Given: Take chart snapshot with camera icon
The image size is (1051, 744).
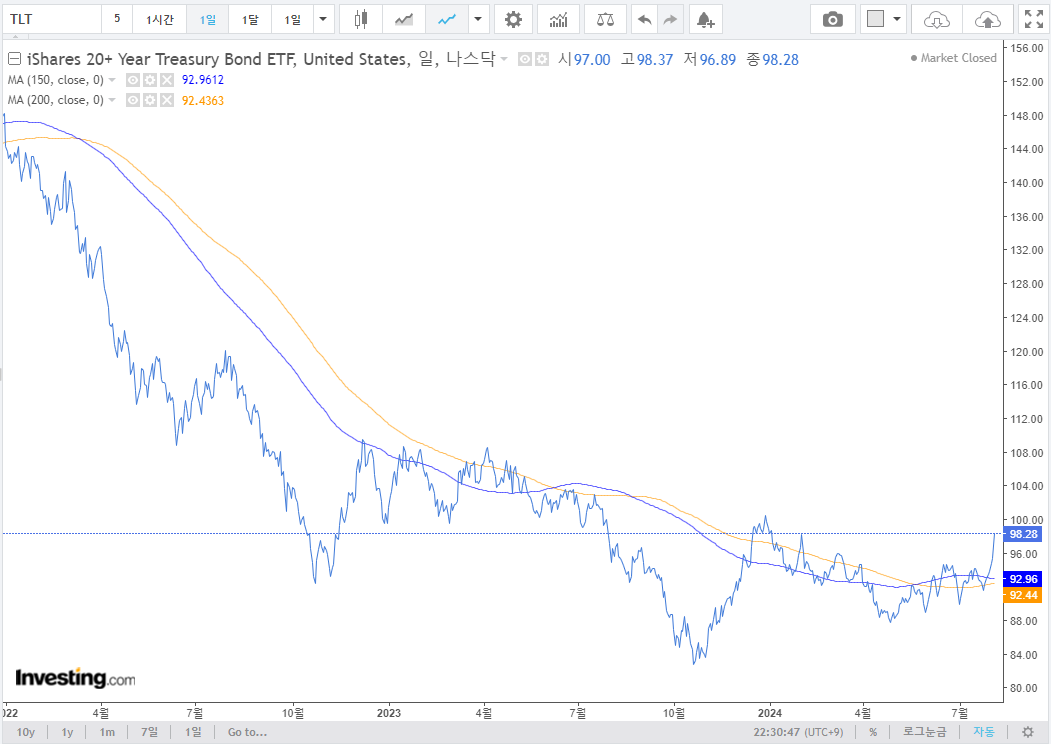Looking at the screenshot, I should coord(832,19).
